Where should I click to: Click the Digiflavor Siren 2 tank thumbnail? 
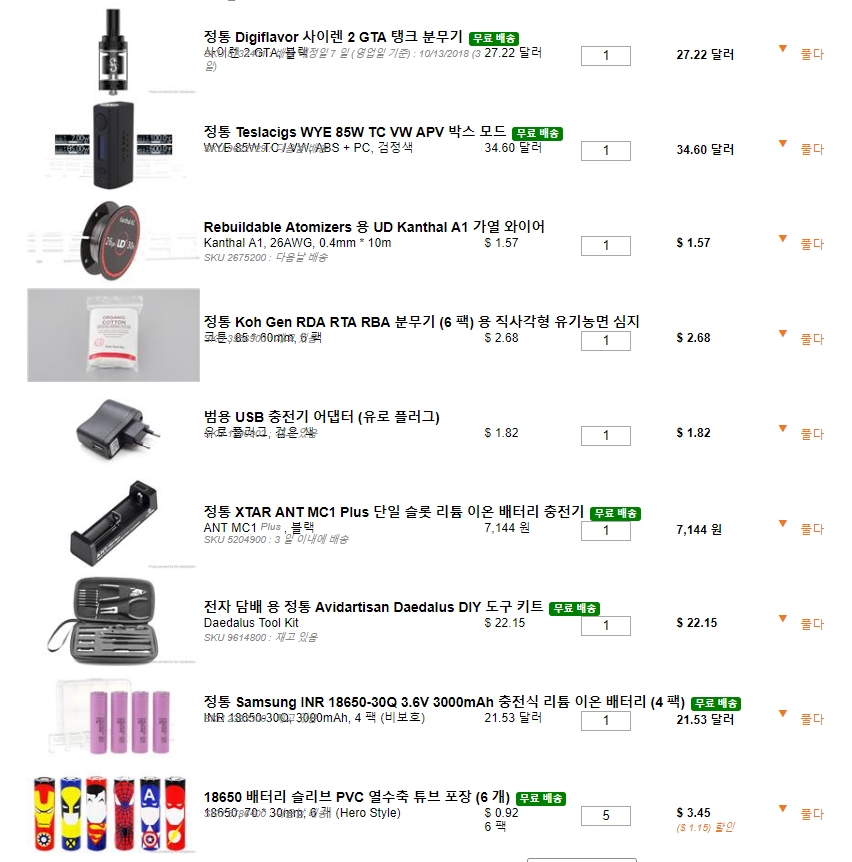pos(113,51)
